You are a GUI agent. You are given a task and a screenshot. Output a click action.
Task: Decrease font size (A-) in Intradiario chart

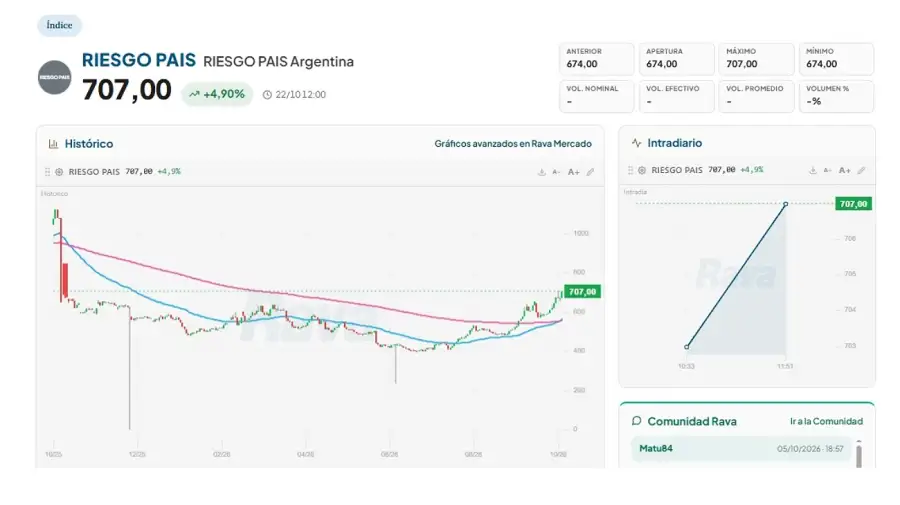click(827, 170)
